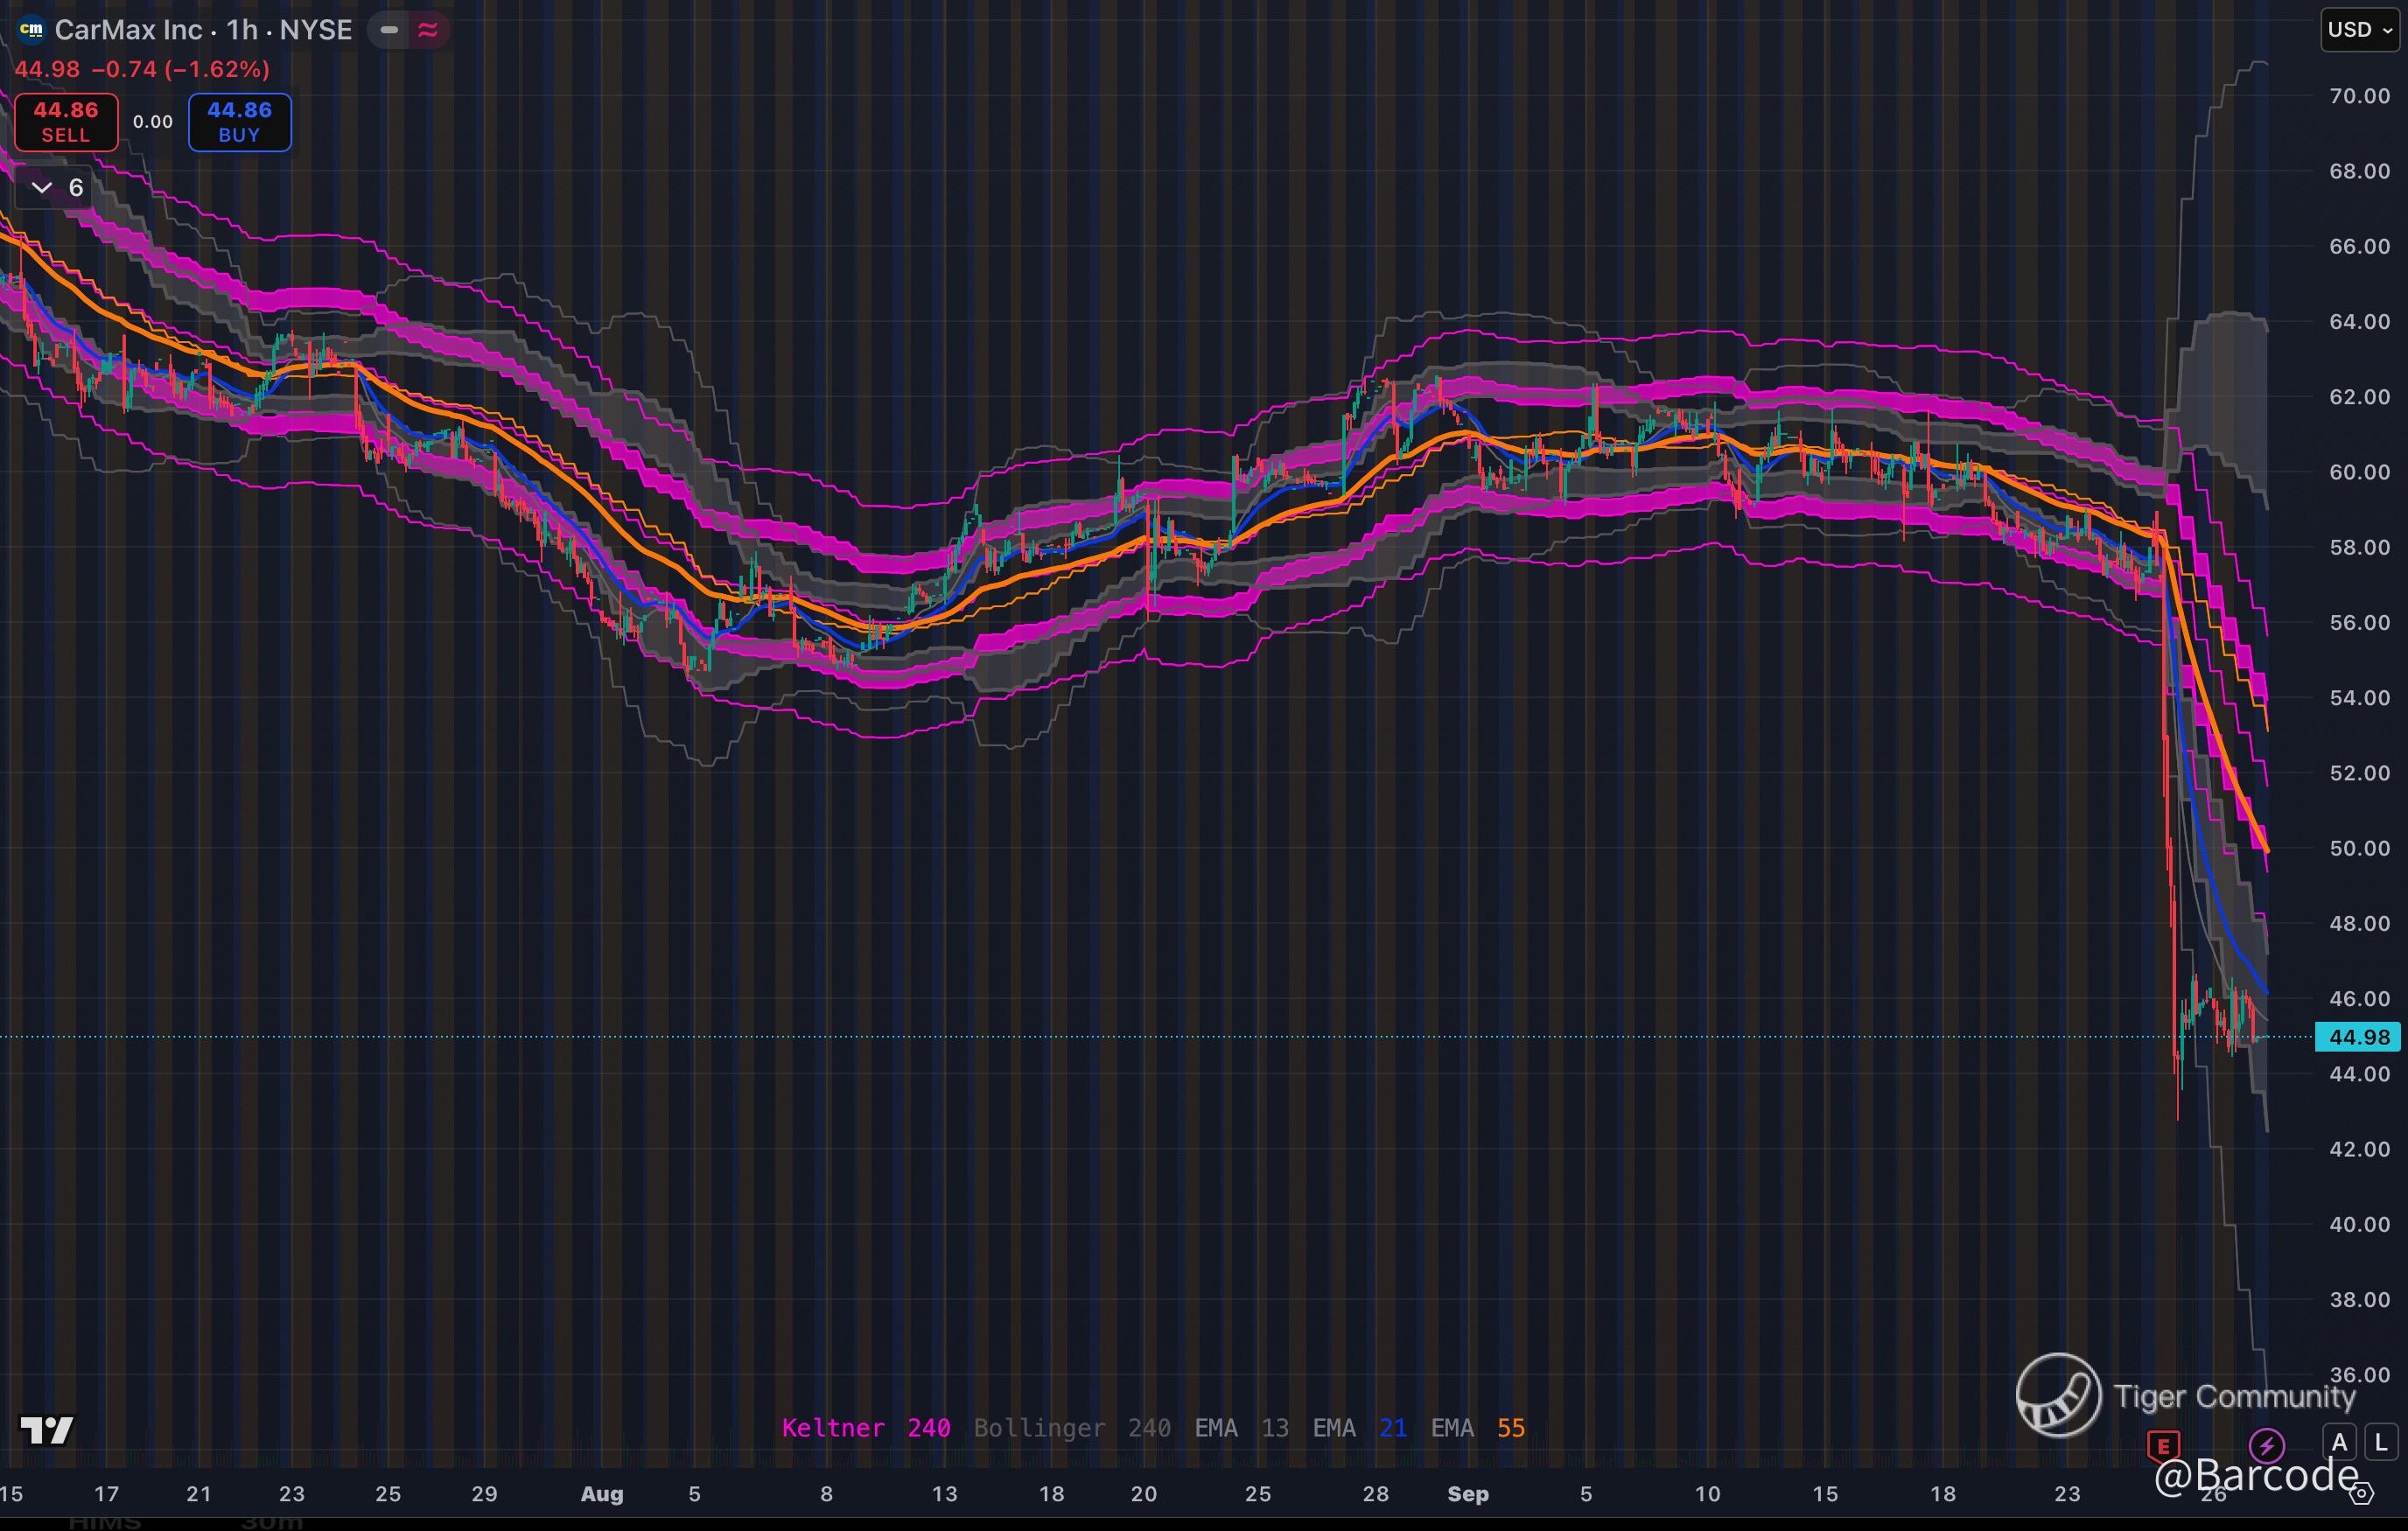The width and height of the screenshot is (2408, 1531).
Task: Click the 44.98 current price label
Action: click(2358, 1037)
